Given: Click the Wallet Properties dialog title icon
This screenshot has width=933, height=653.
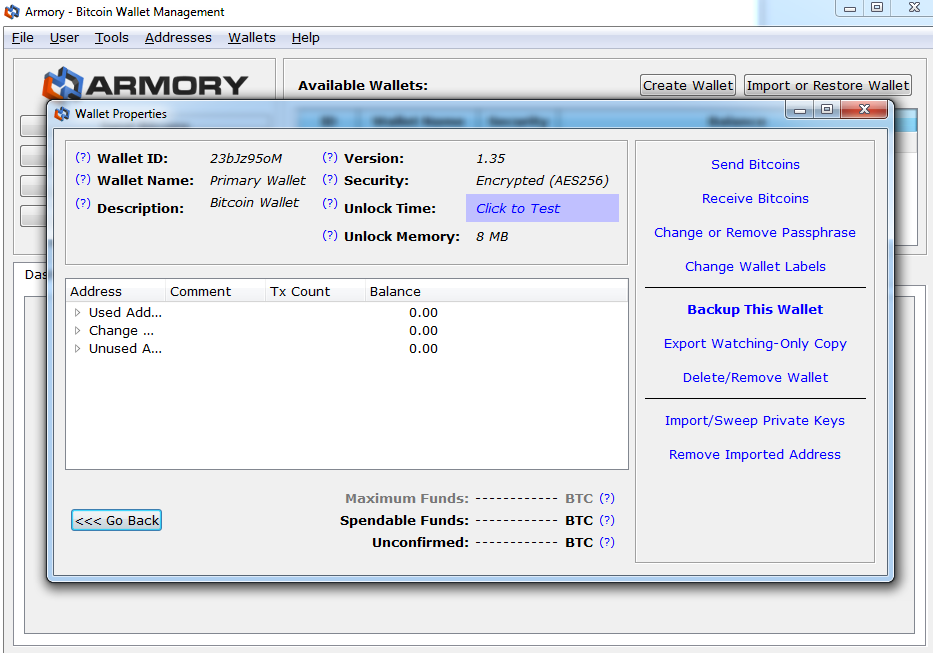Looking at the screenshot, I should (62, 114).
